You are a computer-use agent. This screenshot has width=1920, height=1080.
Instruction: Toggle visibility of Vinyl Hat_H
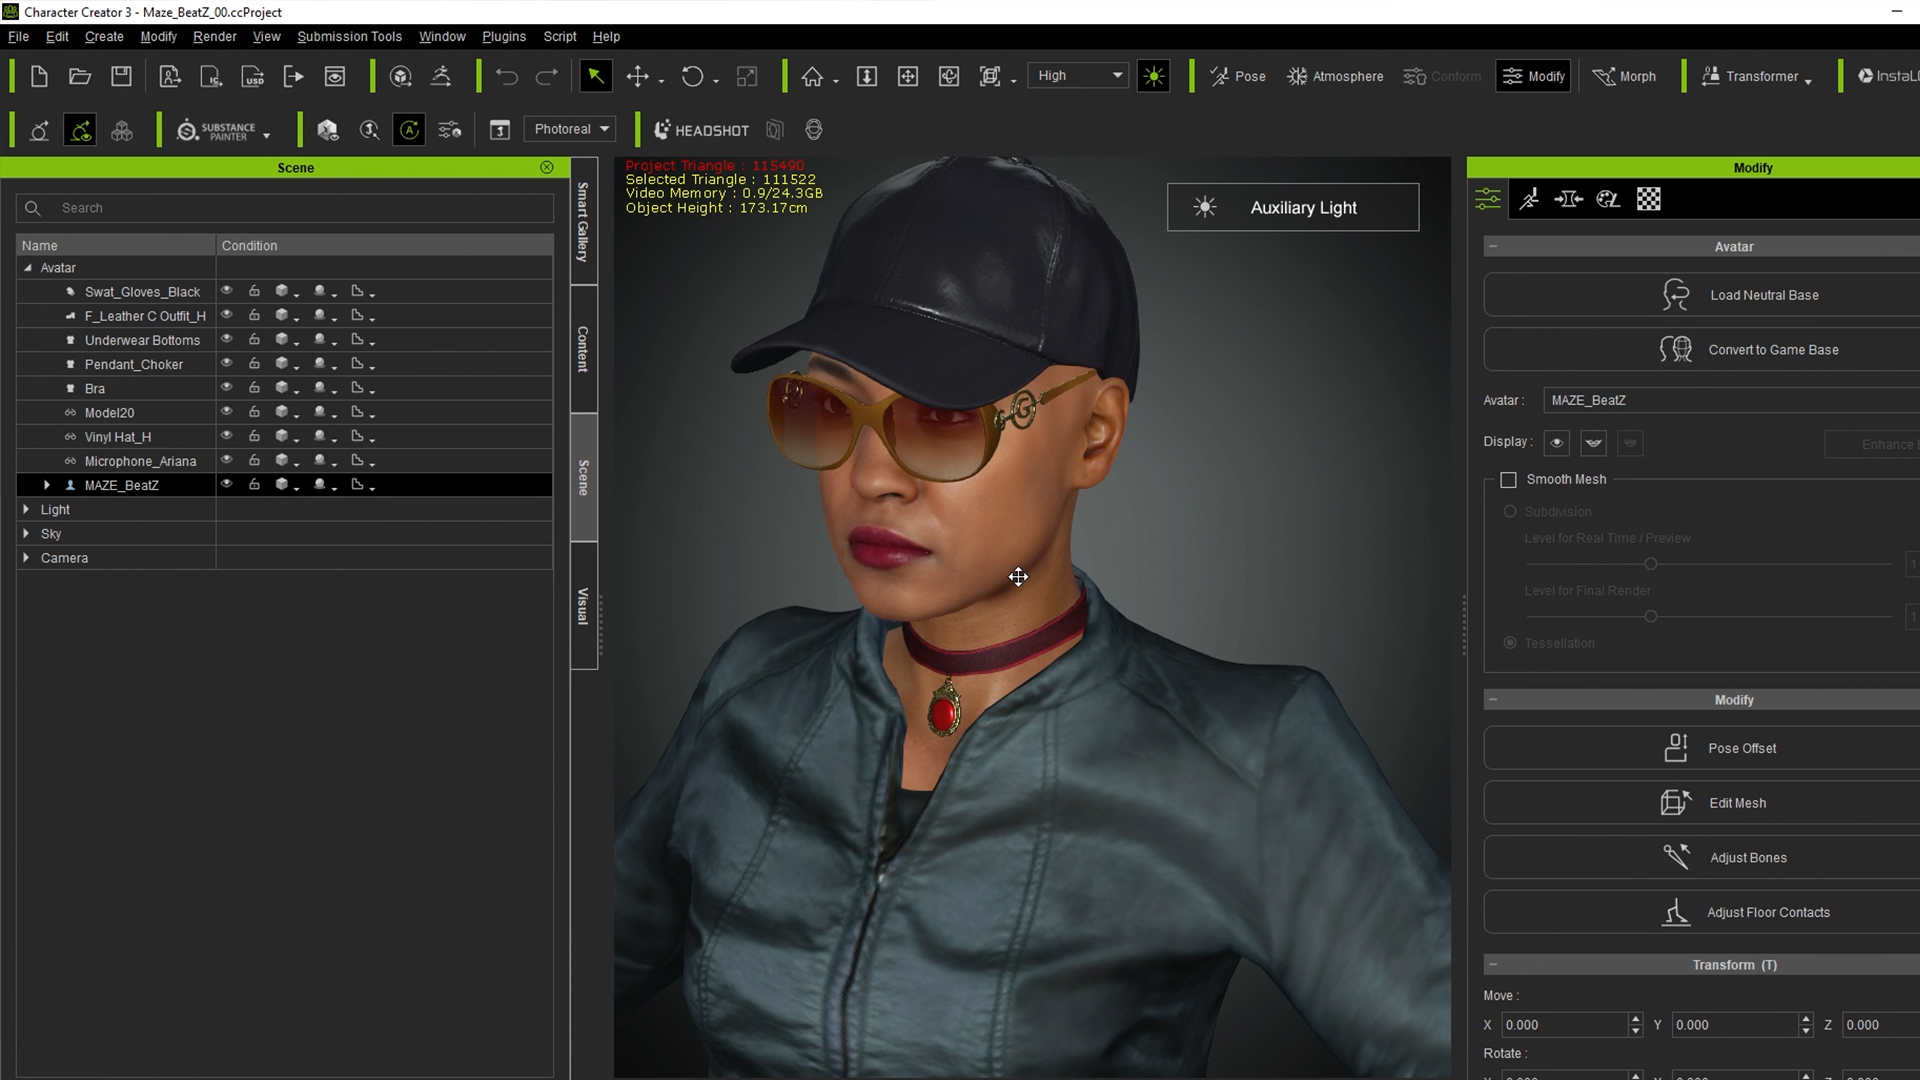[x=227, y=436]
